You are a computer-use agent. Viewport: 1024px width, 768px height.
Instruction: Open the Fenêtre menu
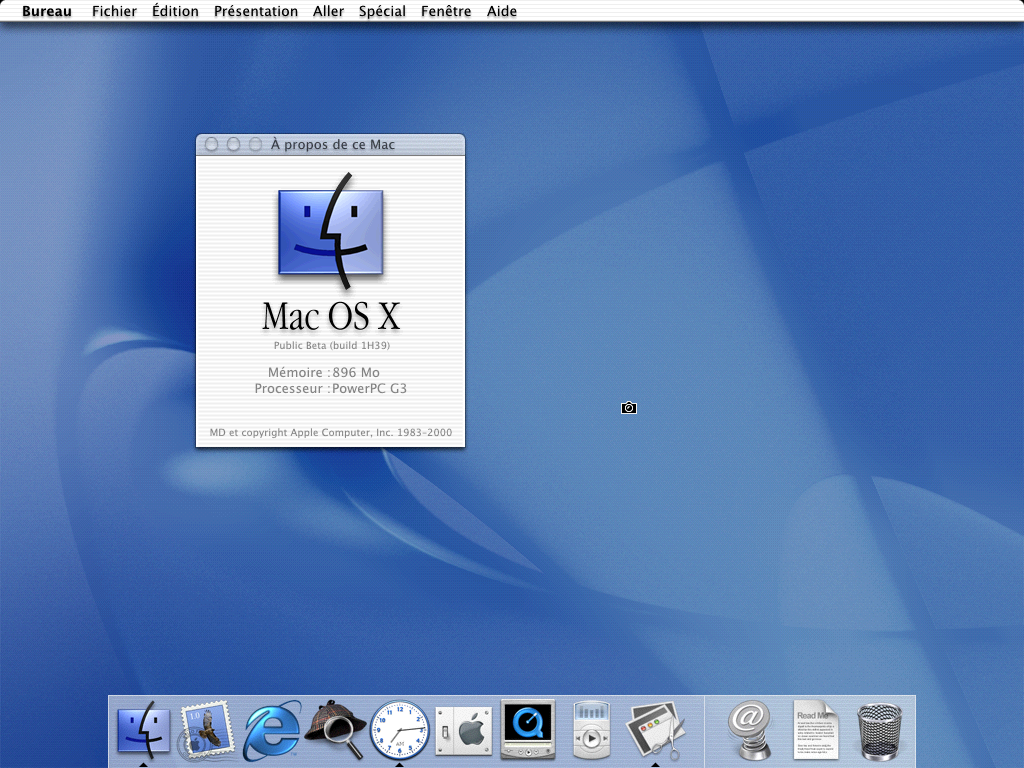pyautogui.click(x=446, y=11)
